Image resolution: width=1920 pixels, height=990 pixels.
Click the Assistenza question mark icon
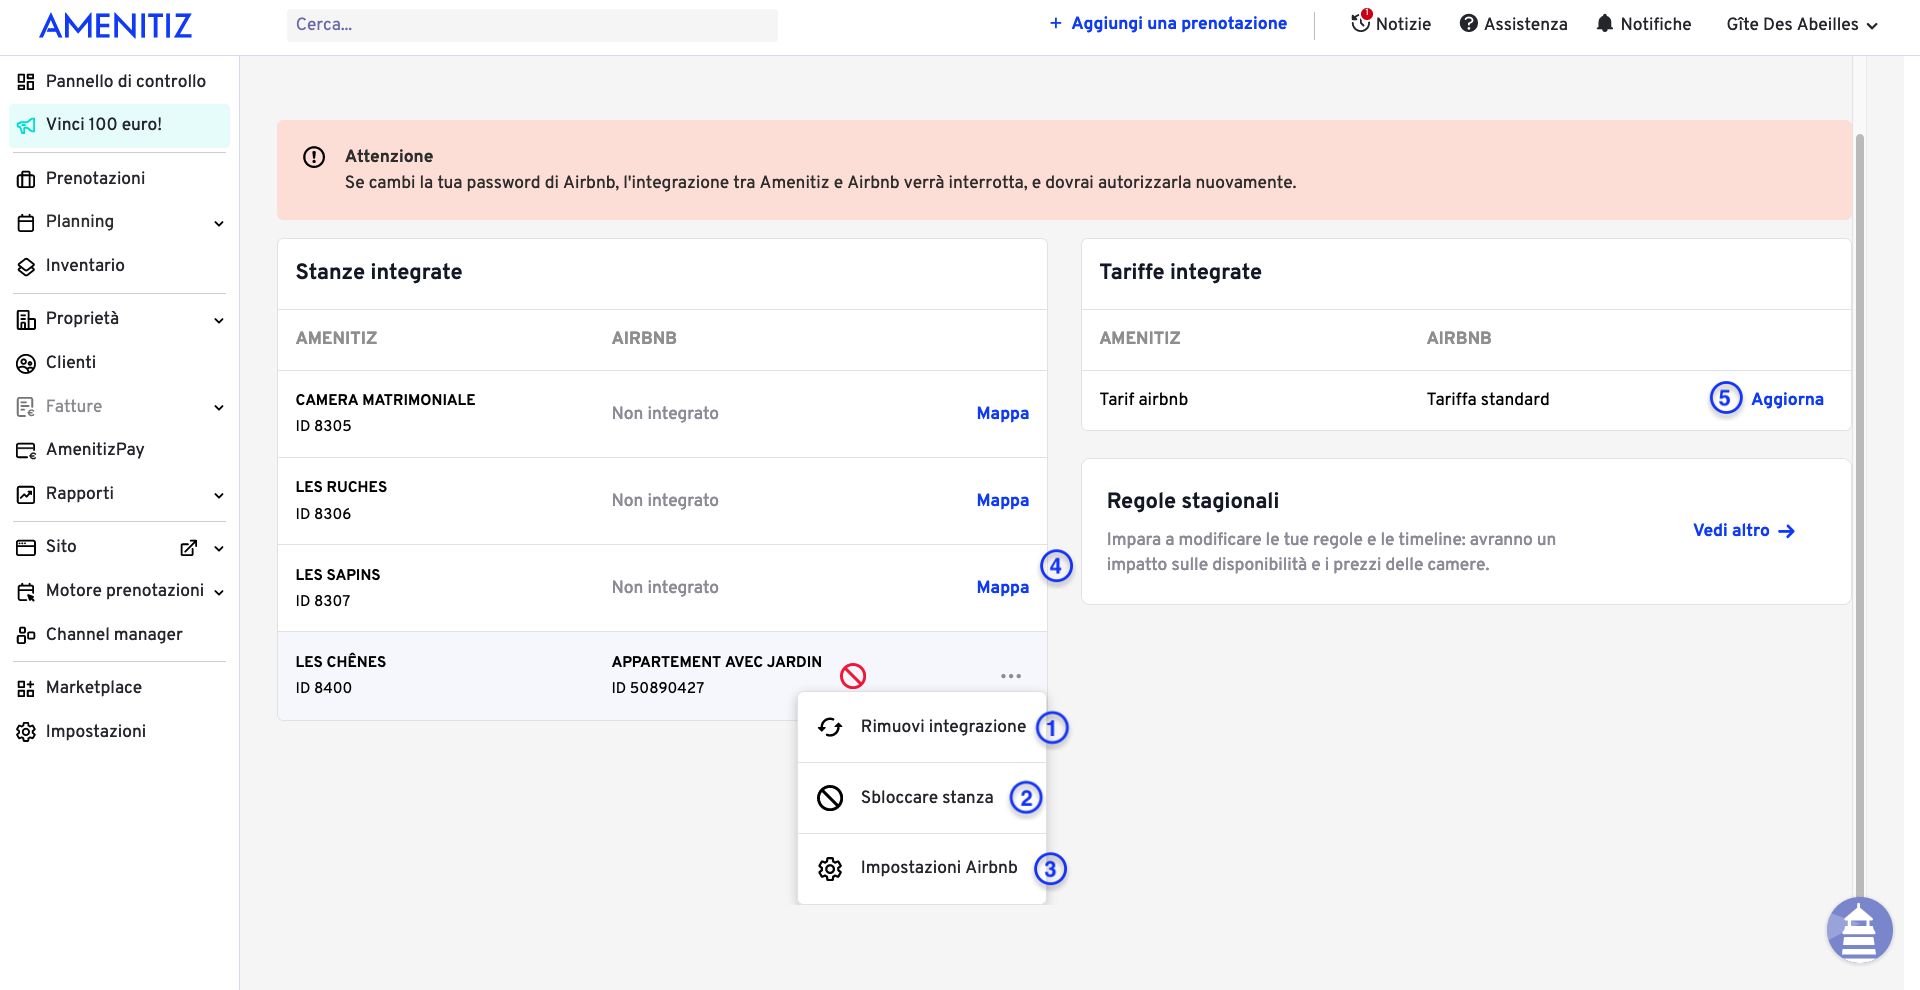tap(1468, 23)
